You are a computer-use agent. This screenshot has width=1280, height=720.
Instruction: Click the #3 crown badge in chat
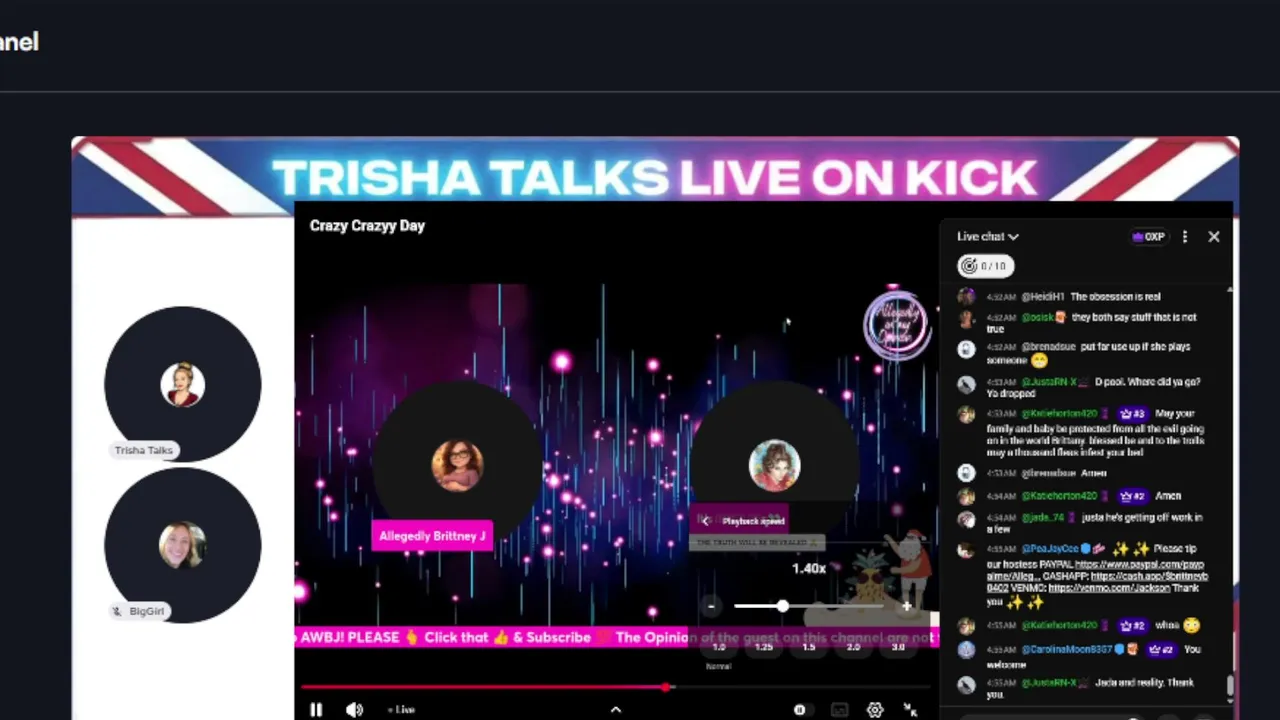pyautogui.click(x=1132, y=414)
